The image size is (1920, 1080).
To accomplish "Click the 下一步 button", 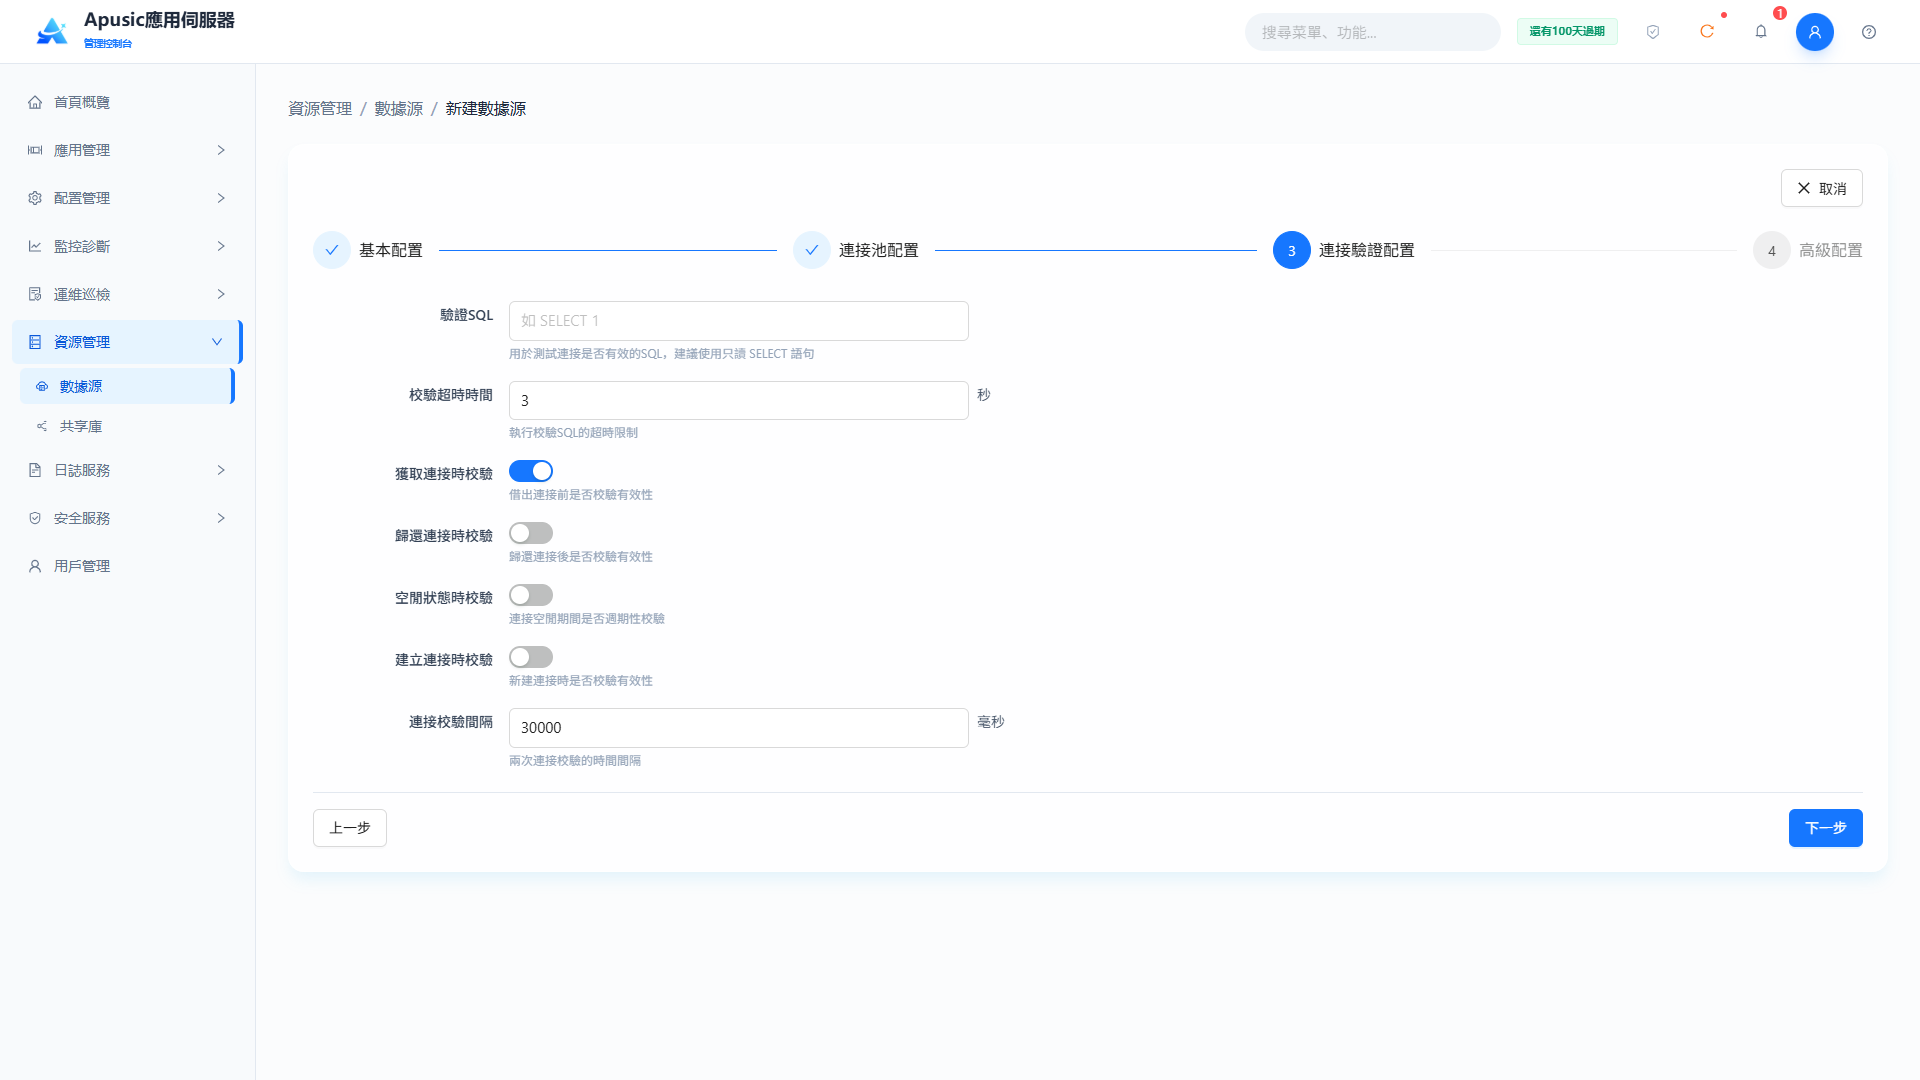I will (1825, 828).
